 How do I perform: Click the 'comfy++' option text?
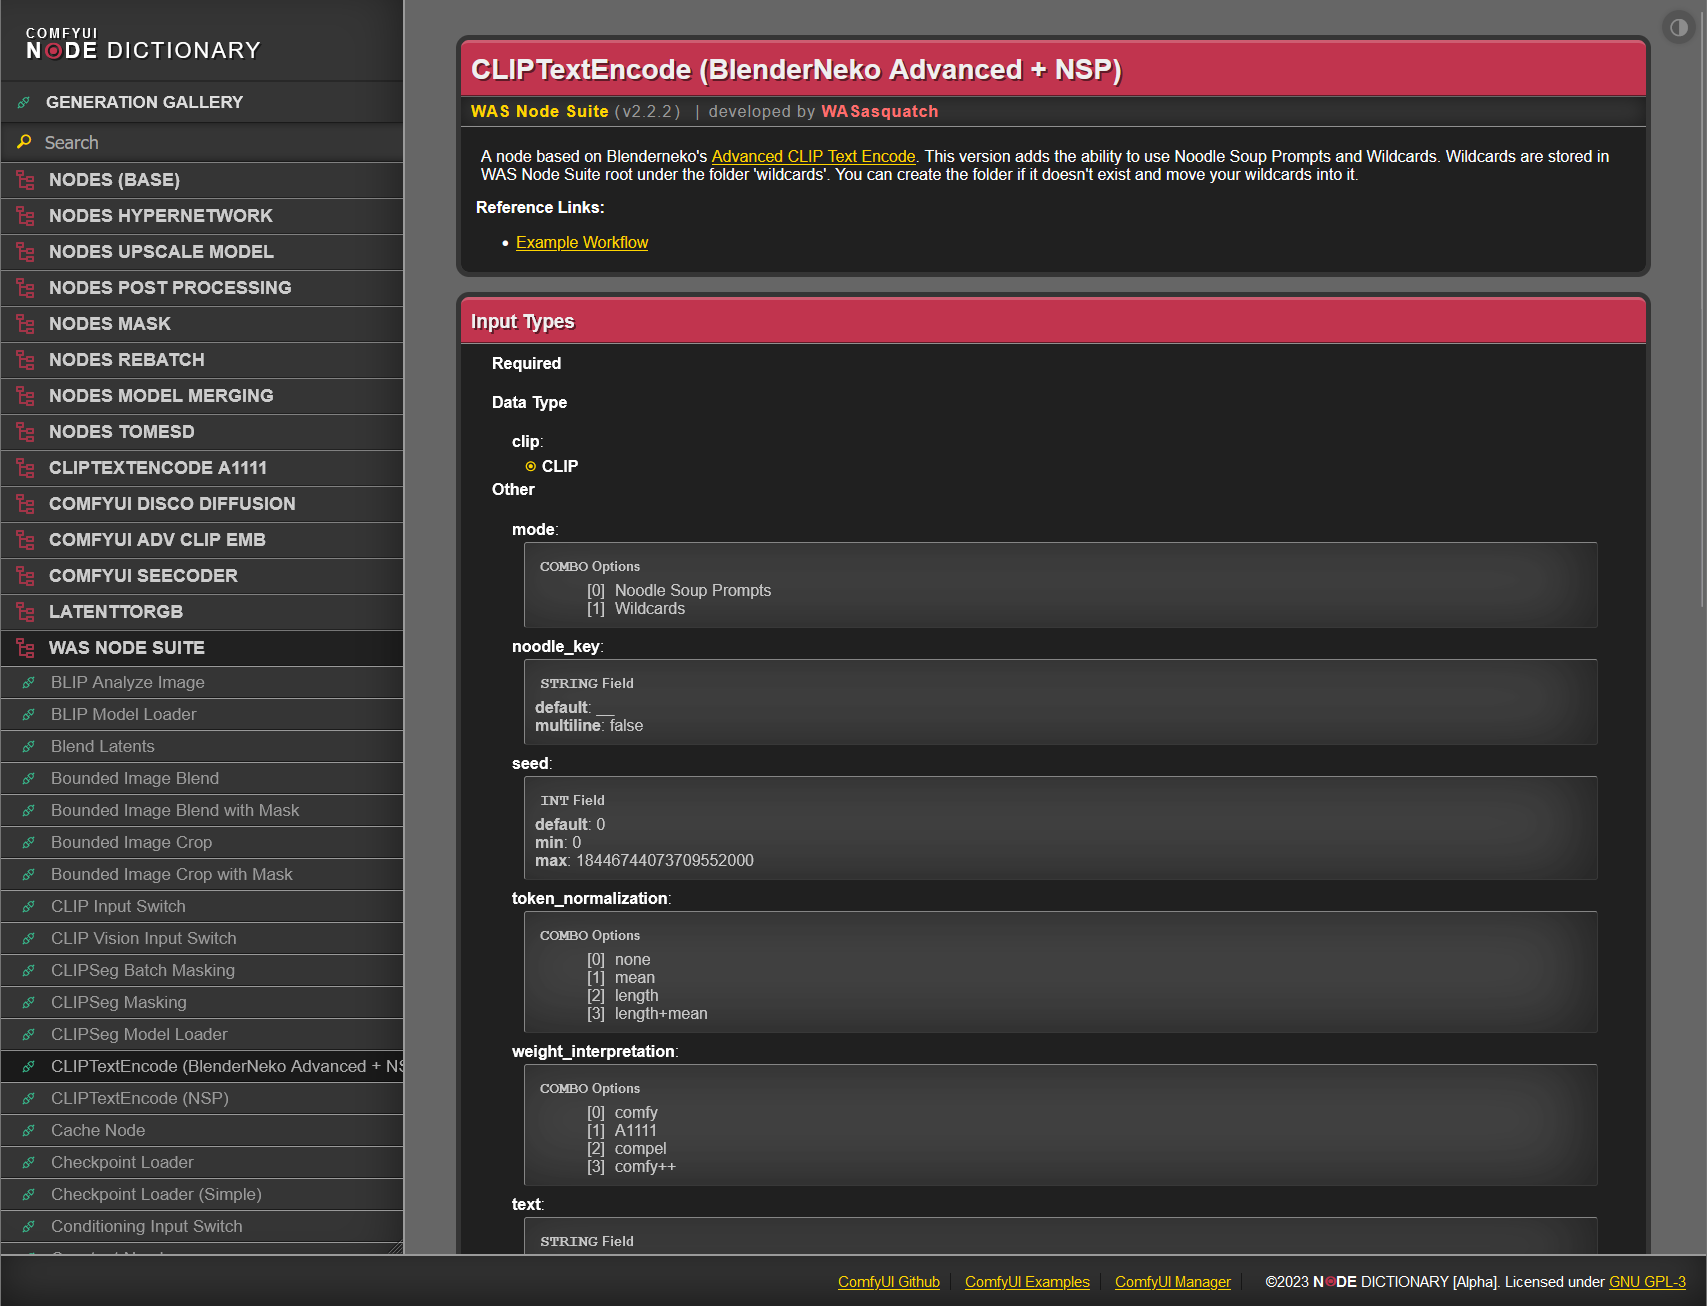point(645,1167)
